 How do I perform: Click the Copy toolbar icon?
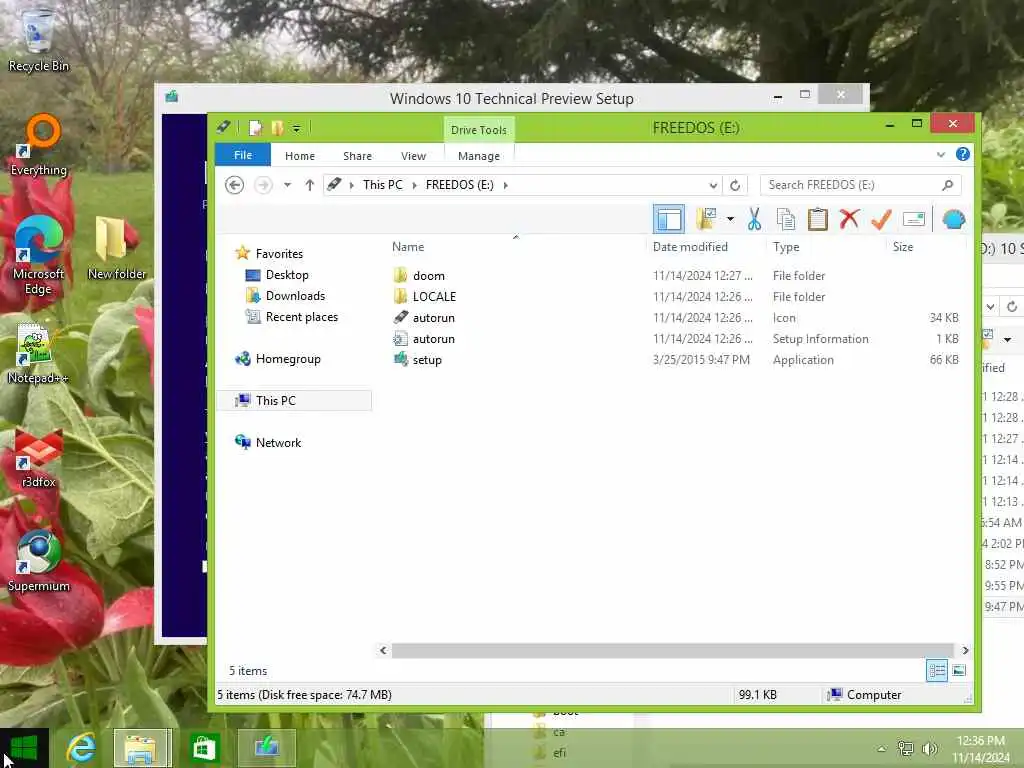tap(786, 219)
